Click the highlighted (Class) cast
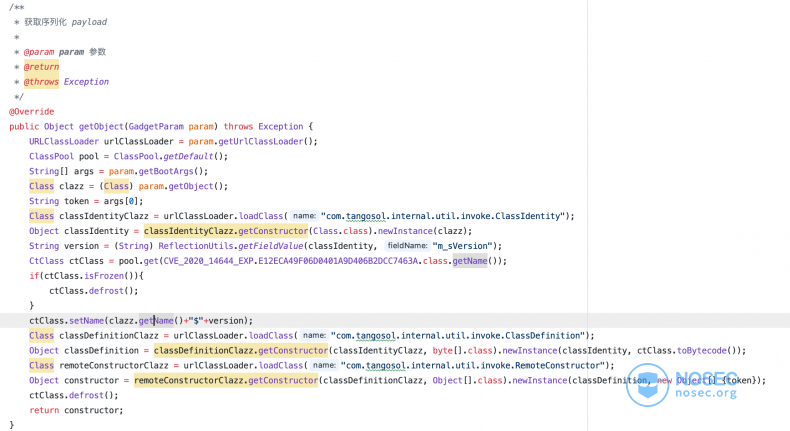790x431 pixels. (x=116, y=187)
